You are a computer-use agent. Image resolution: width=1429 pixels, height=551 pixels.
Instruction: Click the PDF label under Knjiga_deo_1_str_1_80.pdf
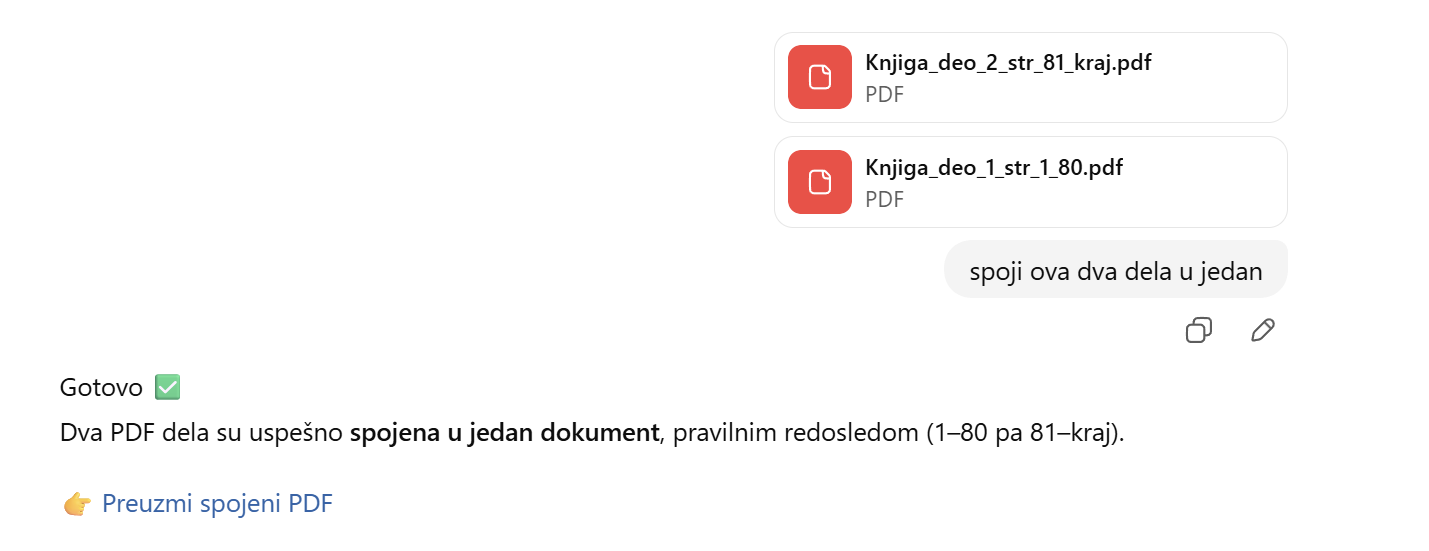(884, 199)
